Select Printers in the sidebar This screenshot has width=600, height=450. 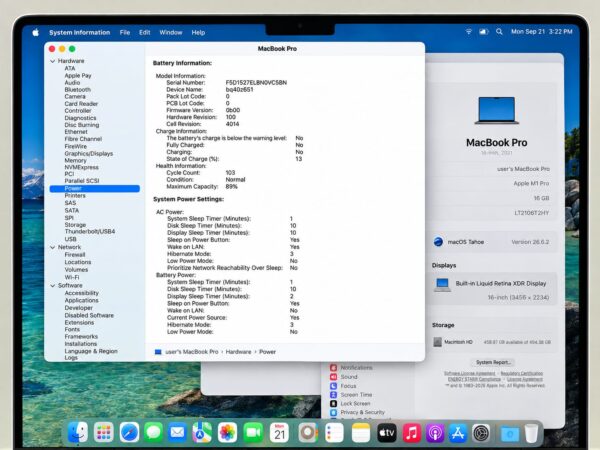click(75, 196)
